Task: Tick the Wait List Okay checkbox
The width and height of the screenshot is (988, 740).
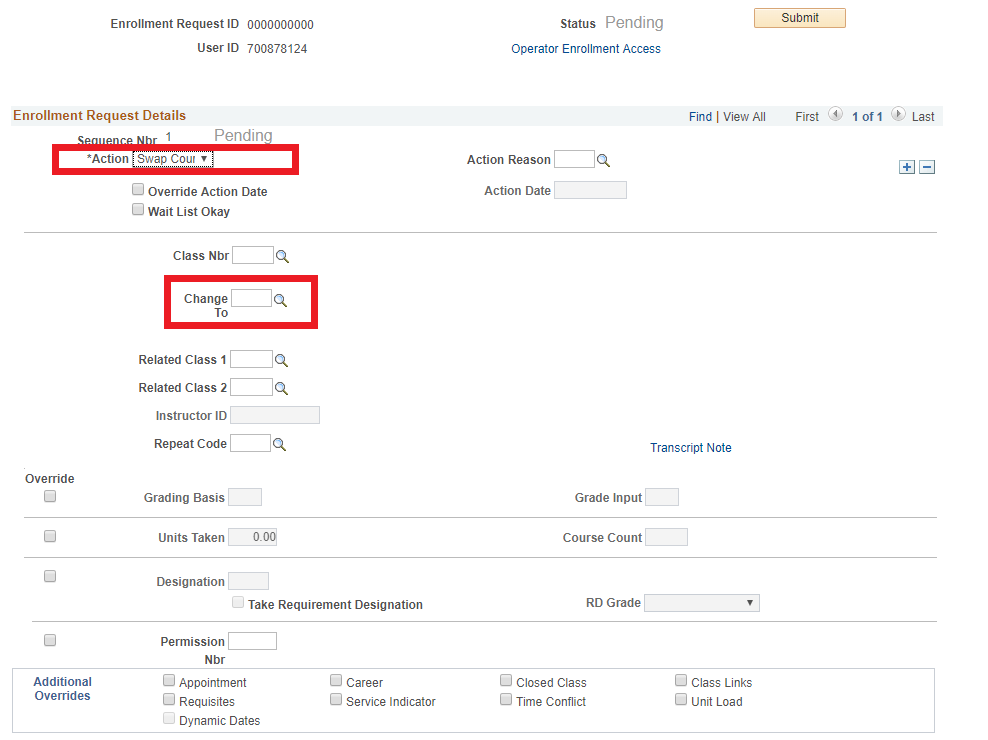Action: [138, 209]
